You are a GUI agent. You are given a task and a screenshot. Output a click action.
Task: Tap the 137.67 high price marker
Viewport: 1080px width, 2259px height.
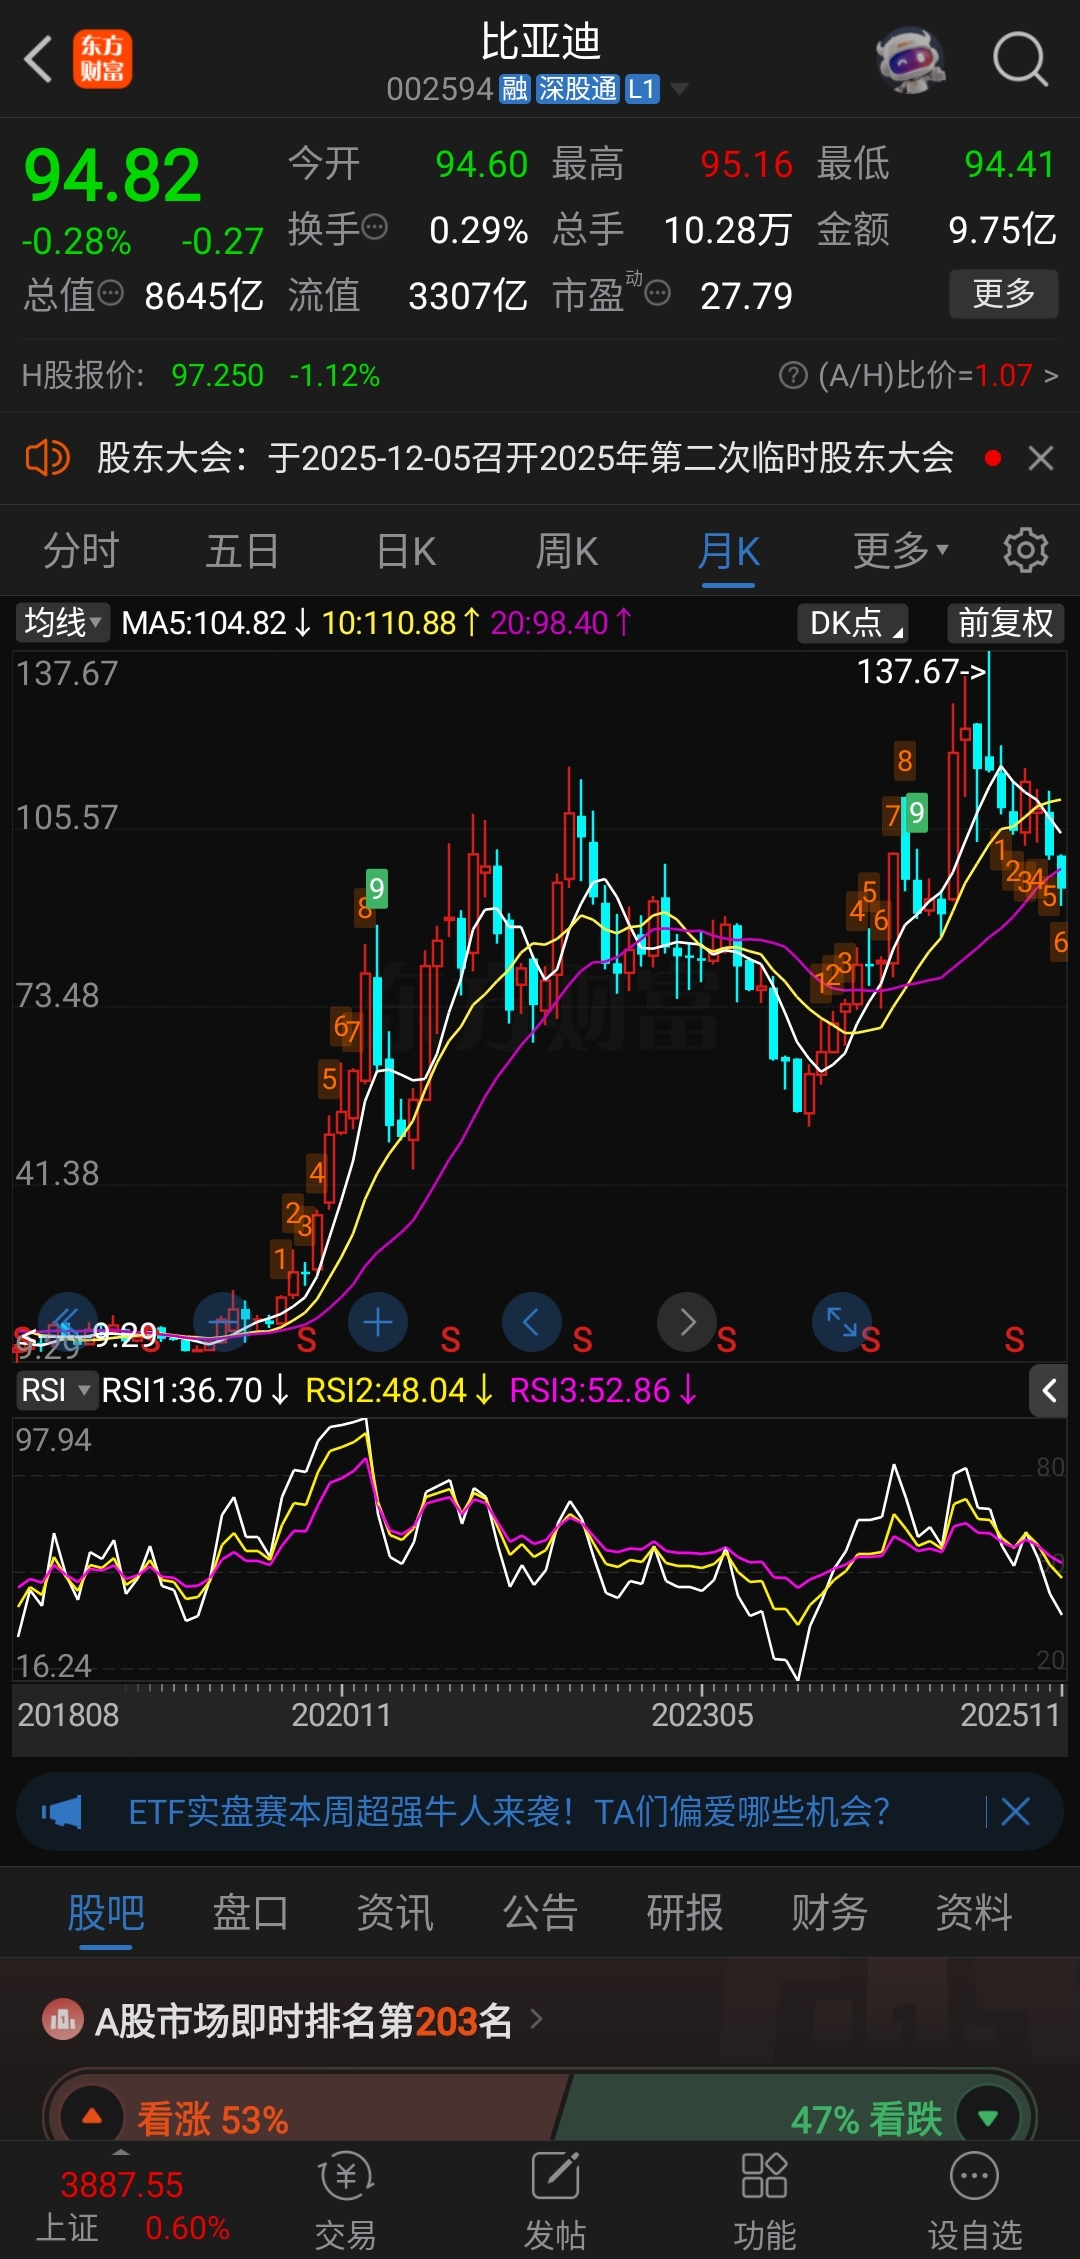pyautogui.click(x=921, y=671)
